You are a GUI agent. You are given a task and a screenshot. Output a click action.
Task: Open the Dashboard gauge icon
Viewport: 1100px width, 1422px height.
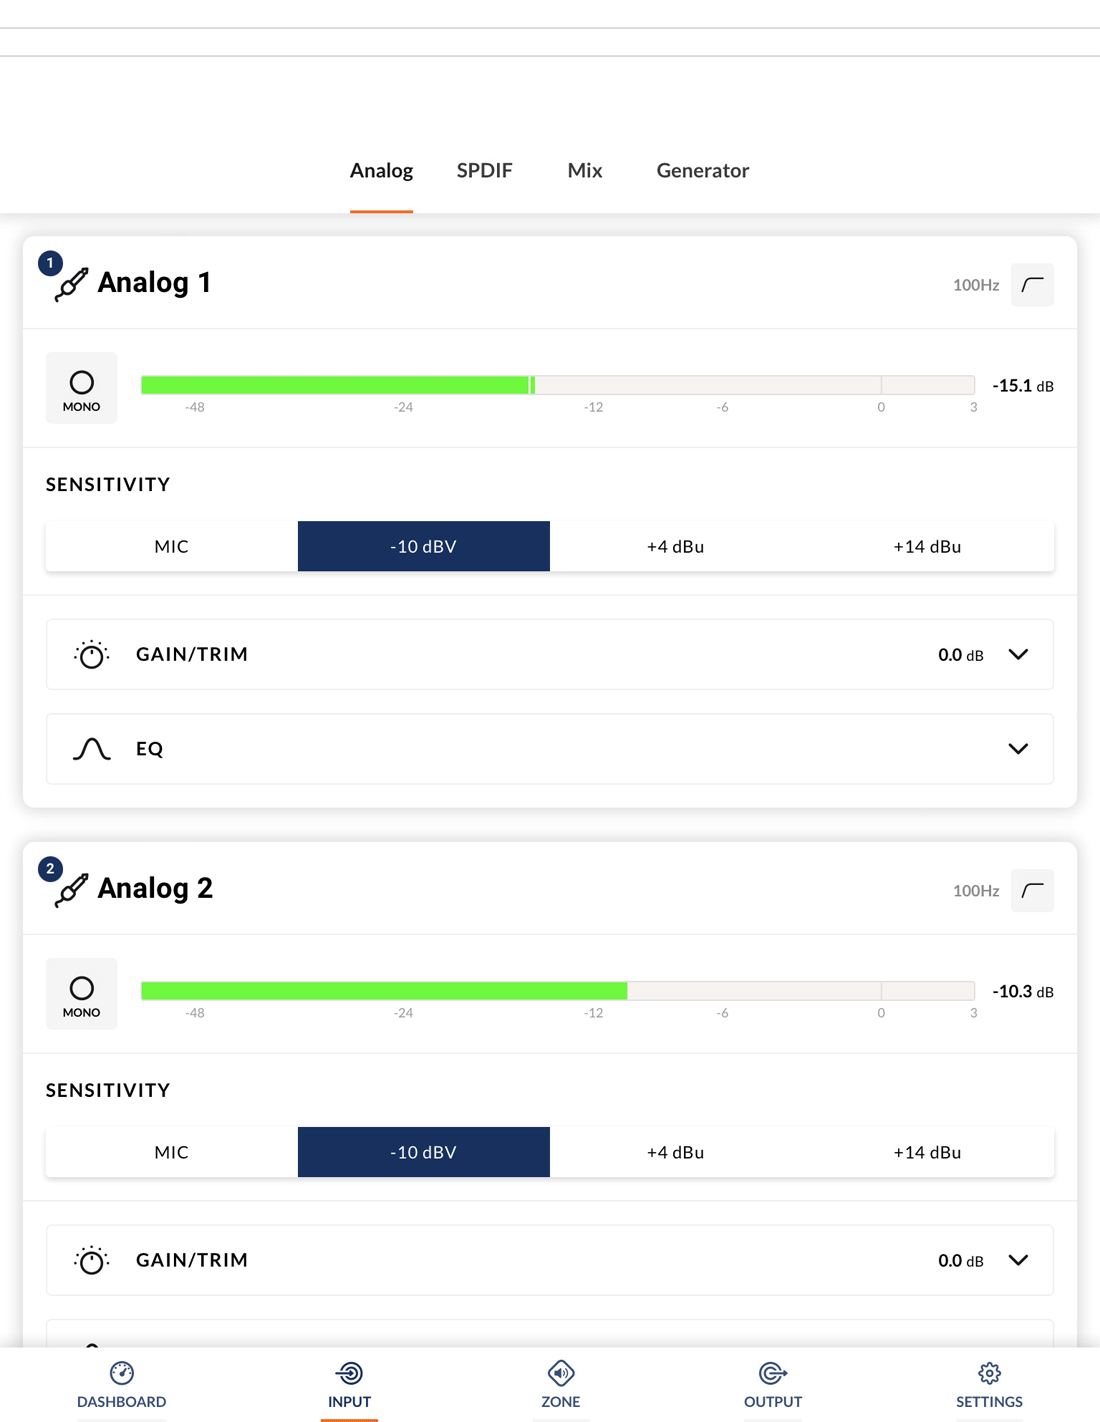pyautogui.click(x=122, y=1373)
